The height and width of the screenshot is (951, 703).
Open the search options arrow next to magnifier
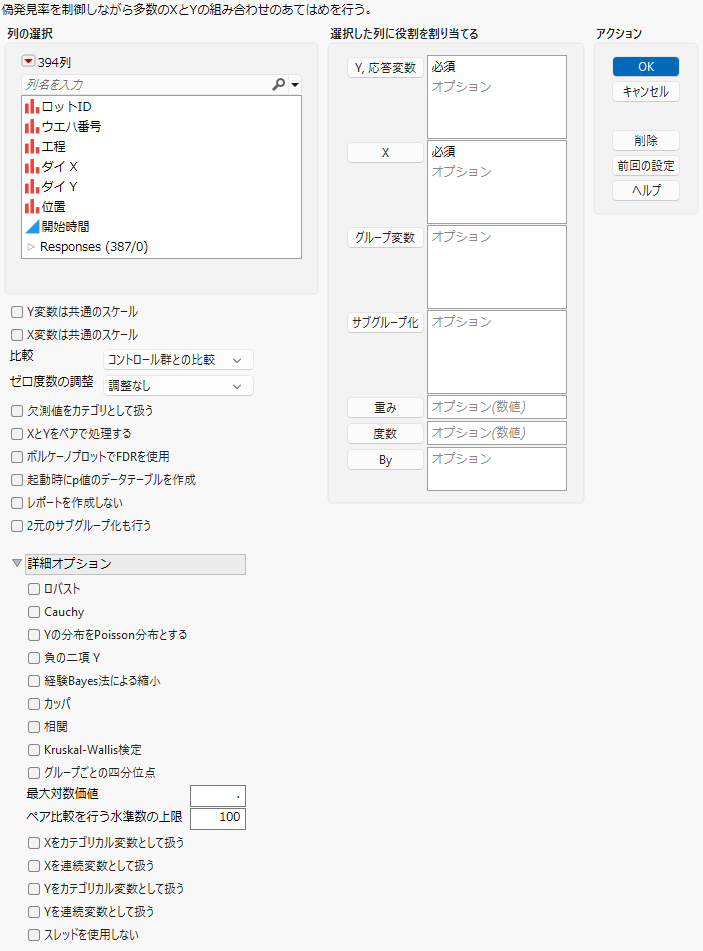(295, 85)
